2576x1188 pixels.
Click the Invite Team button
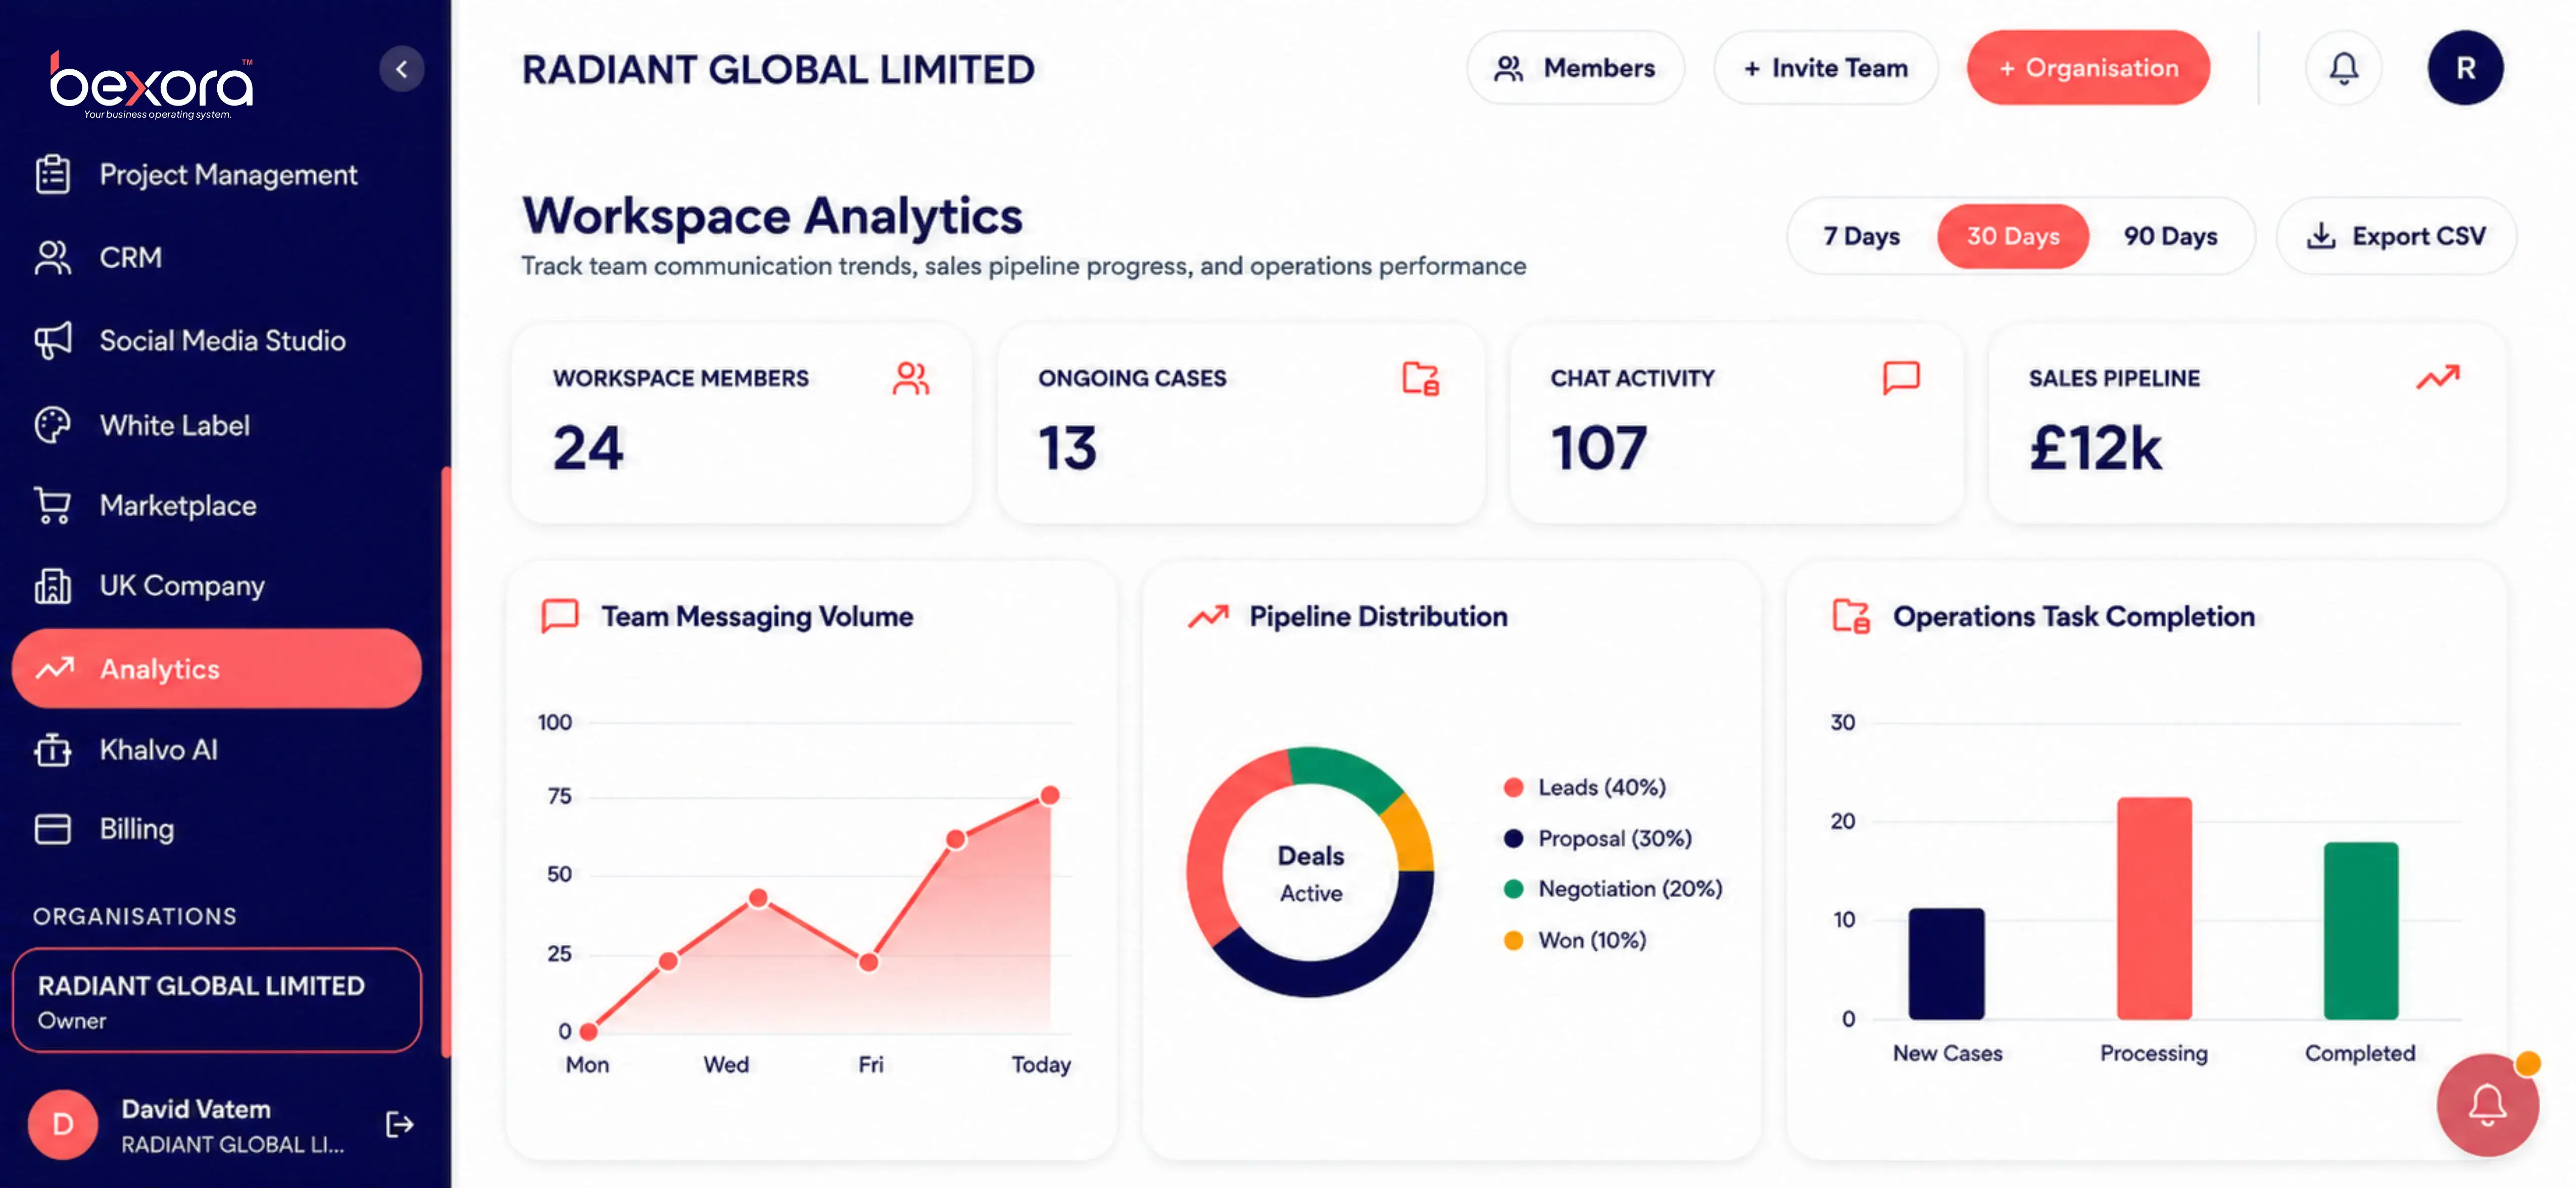pos(1826,68)
